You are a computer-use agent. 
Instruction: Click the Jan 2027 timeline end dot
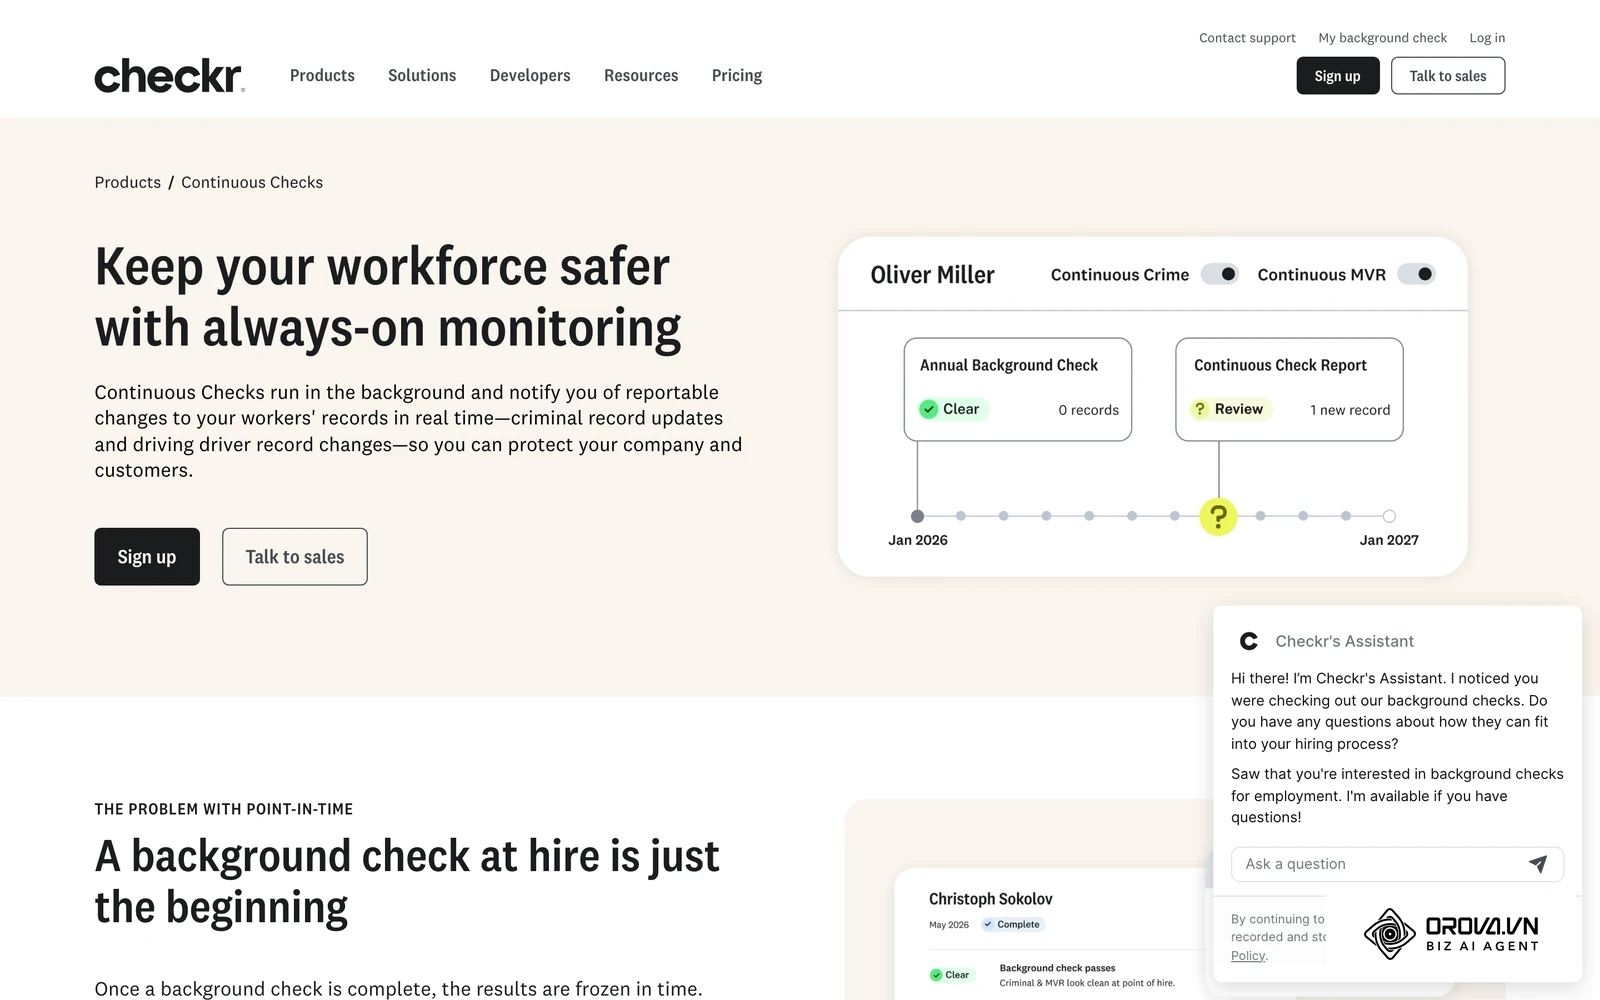(x=1389, y=516)
